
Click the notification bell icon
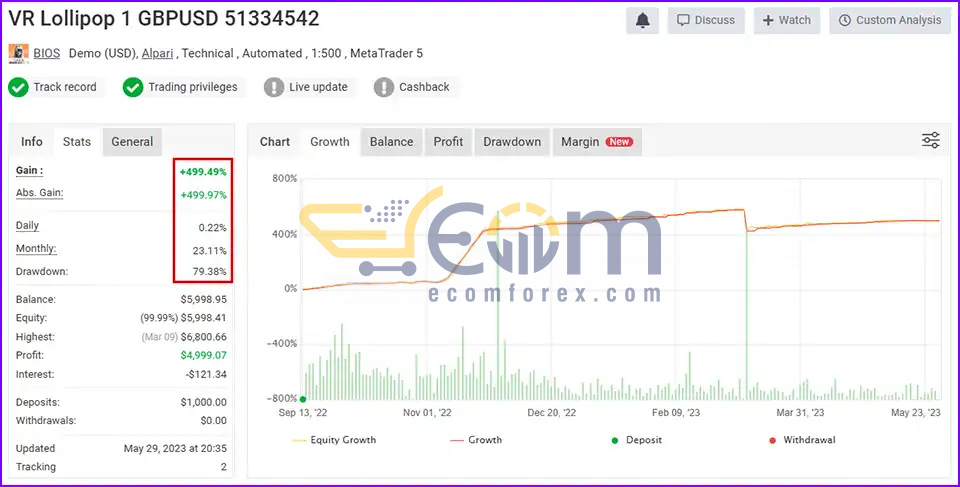pos(642,20)
